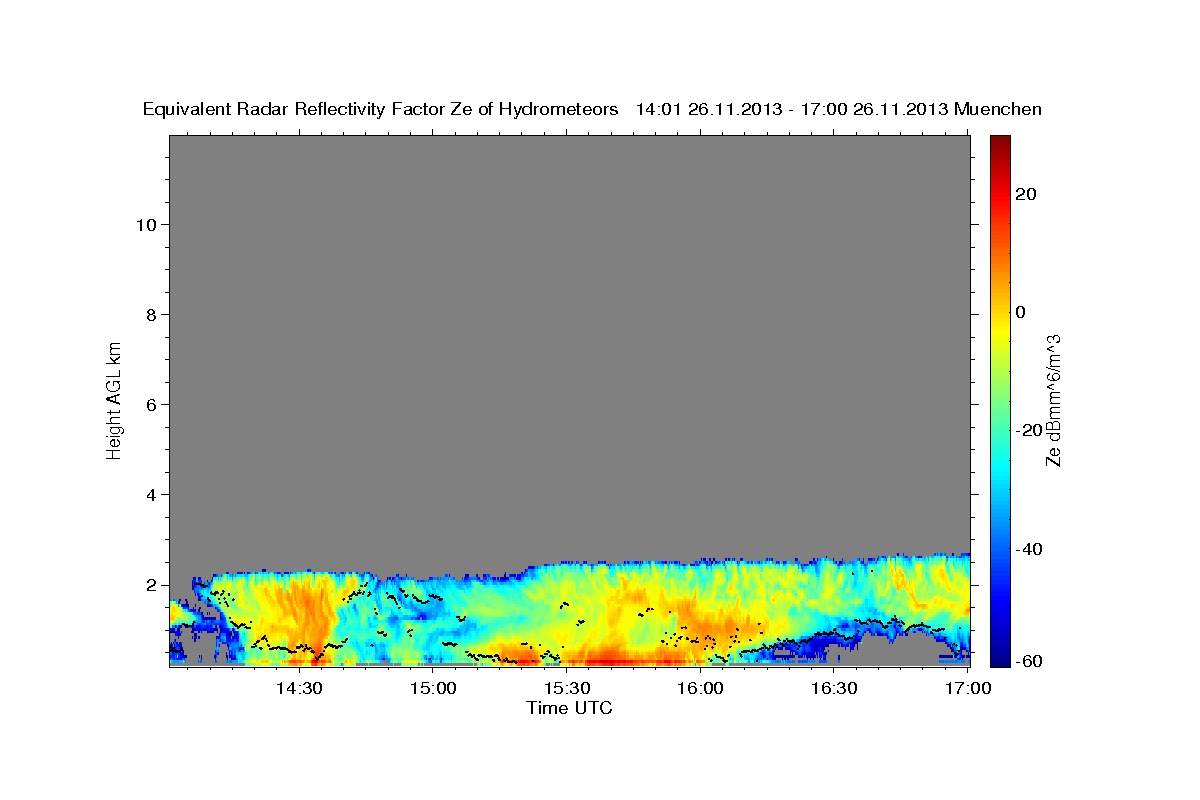Click the colorbar label -60
Image resolution: width=1200 pixels, height=800 pixels.
(1028, 660)
